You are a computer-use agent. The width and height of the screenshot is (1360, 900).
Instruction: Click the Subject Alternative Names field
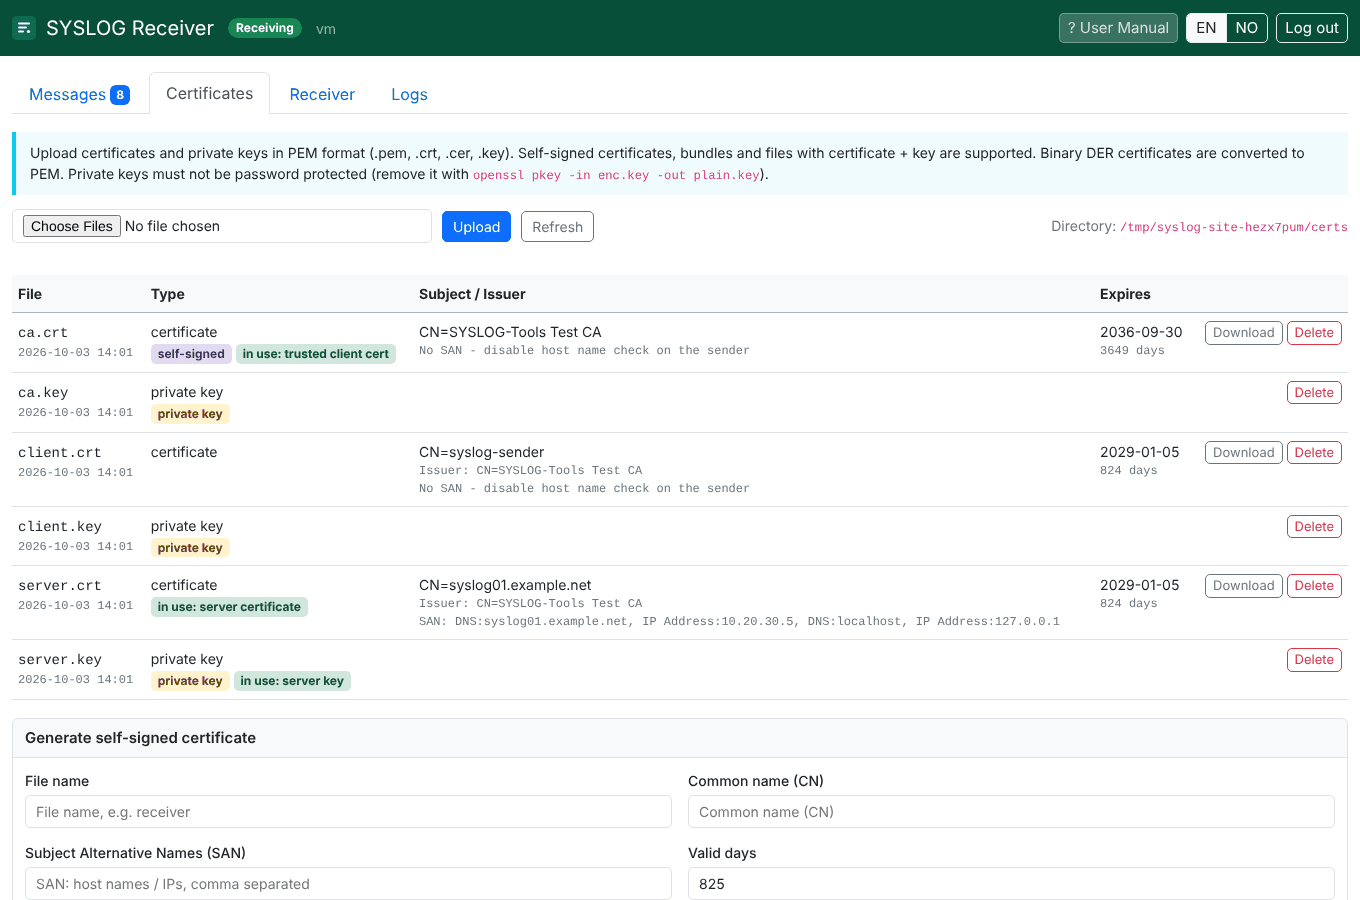348,884
